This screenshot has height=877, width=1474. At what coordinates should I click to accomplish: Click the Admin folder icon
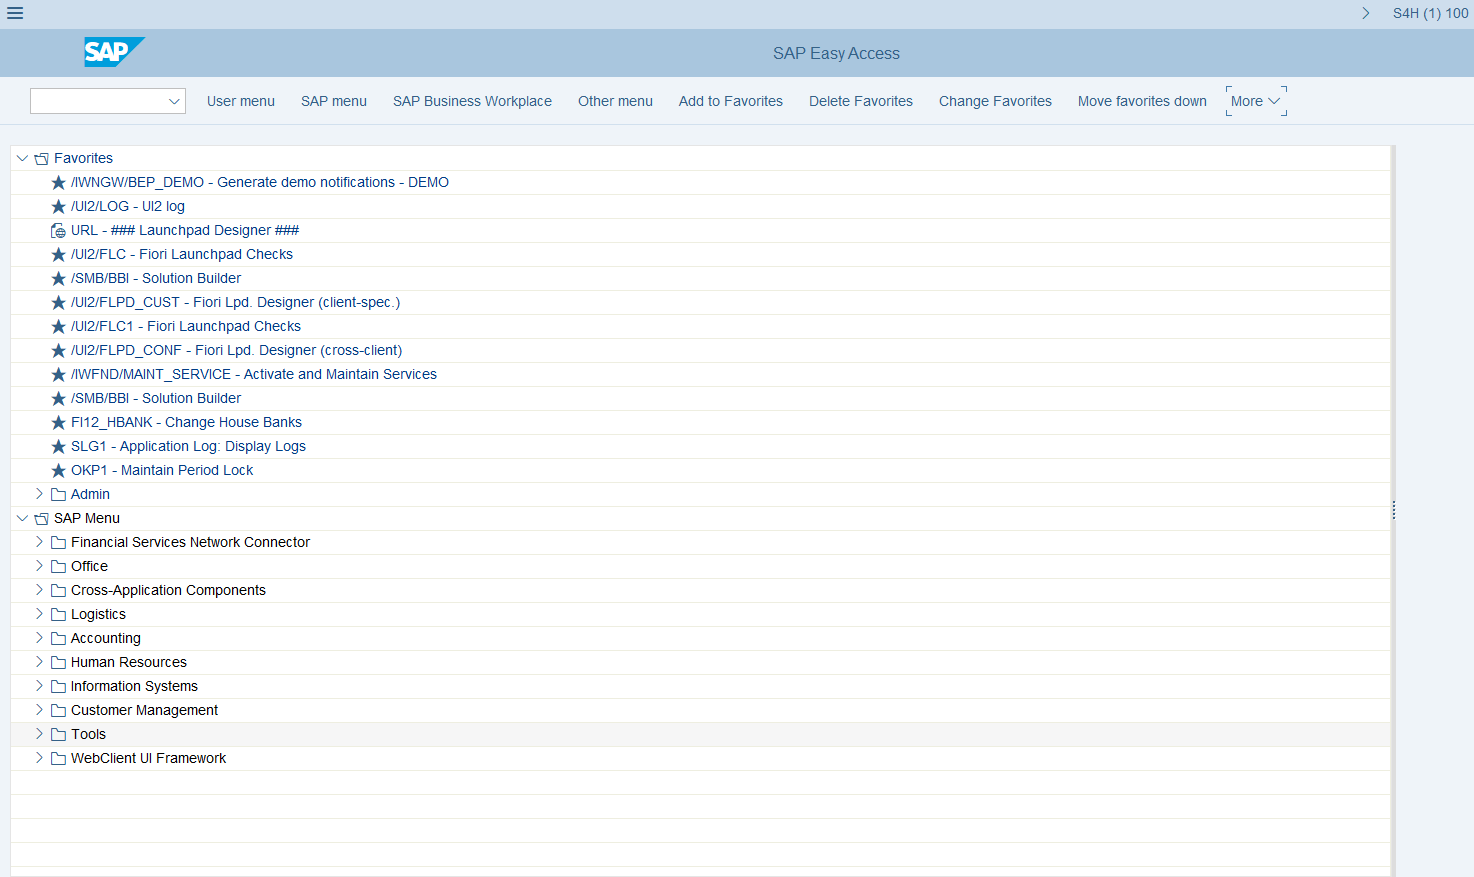point(58,495)
